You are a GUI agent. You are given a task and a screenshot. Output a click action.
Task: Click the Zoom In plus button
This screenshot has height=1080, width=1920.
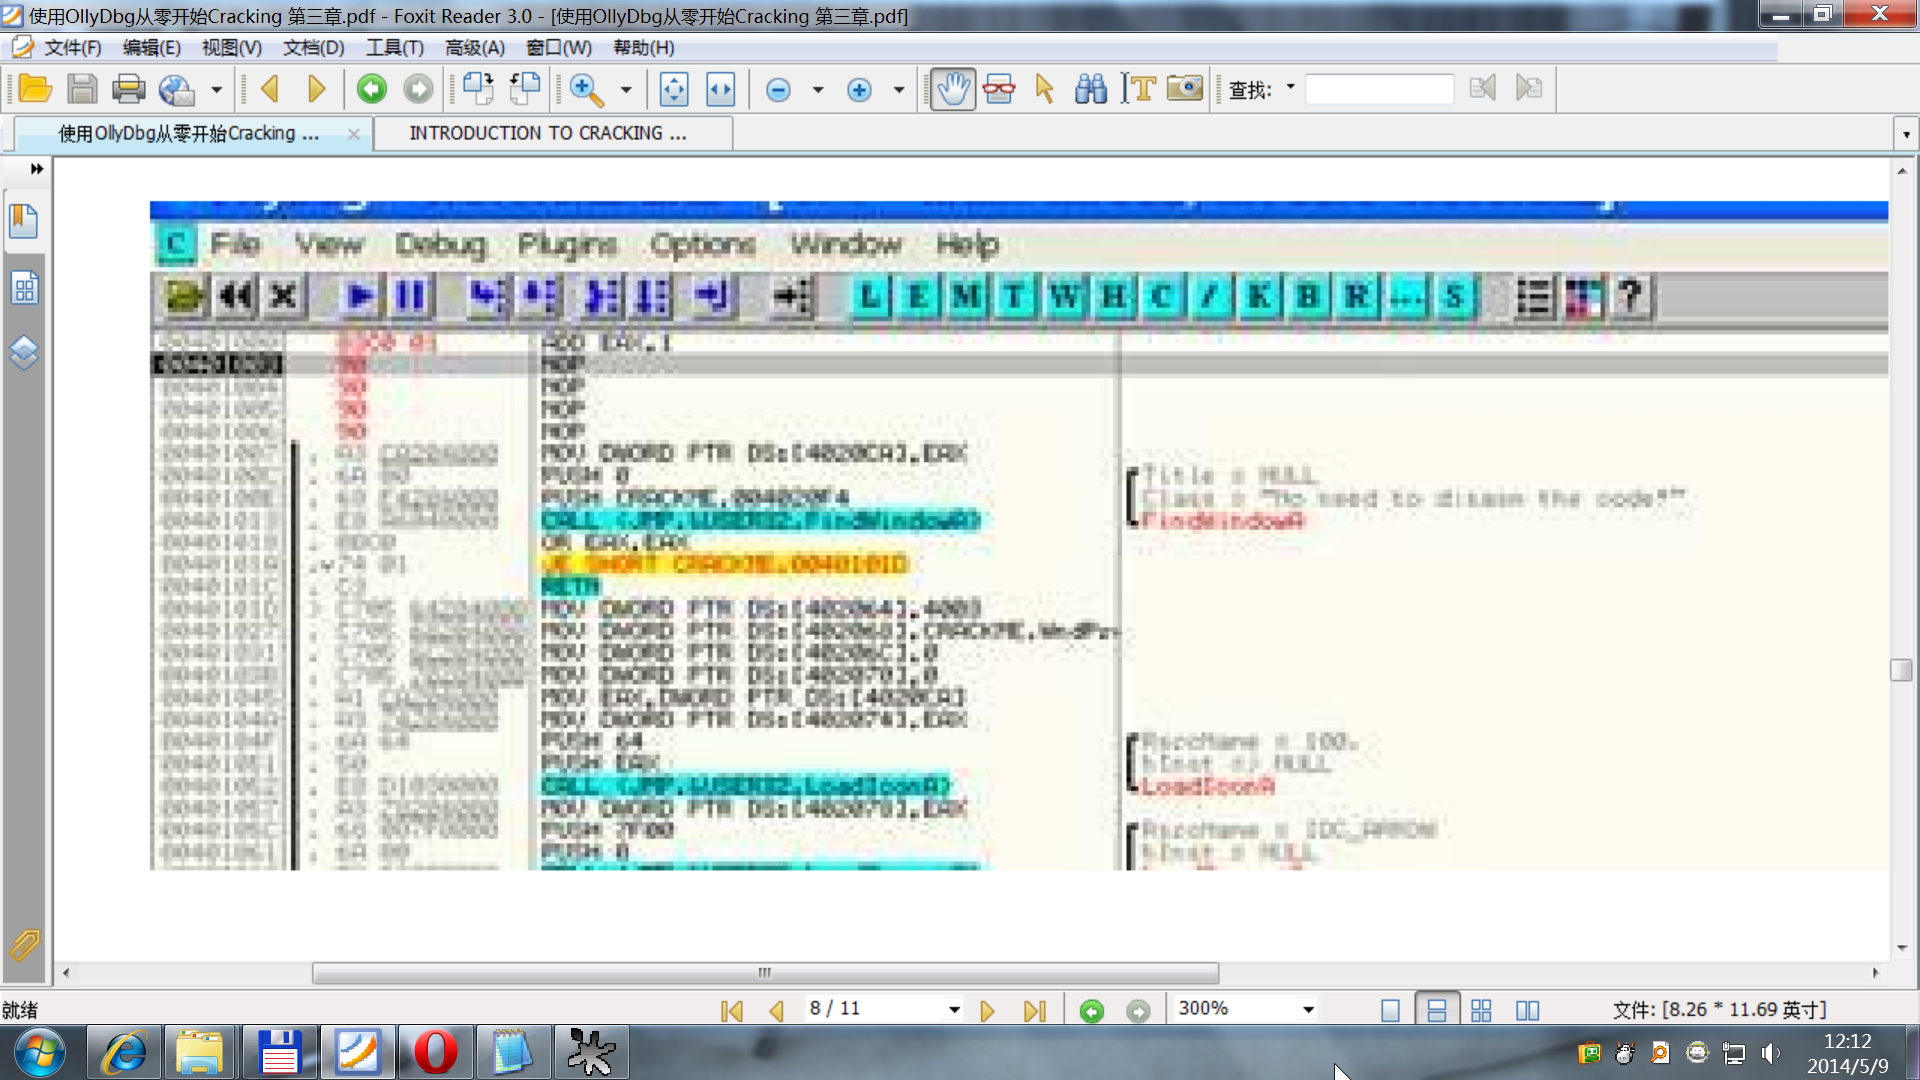pyautogui.click(x=859, y=90)
